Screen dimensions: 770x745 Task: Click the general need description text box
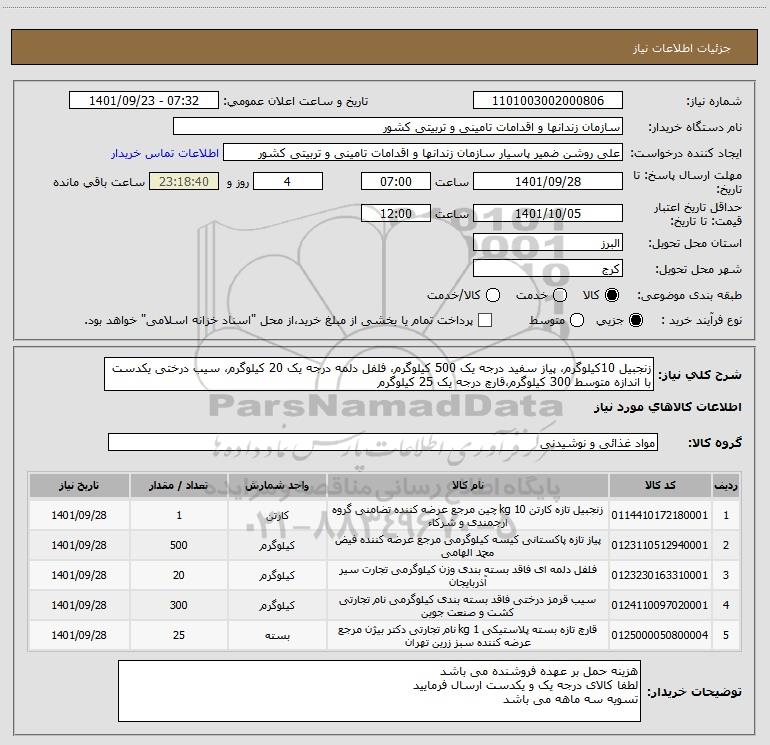[x=379, y=375]
